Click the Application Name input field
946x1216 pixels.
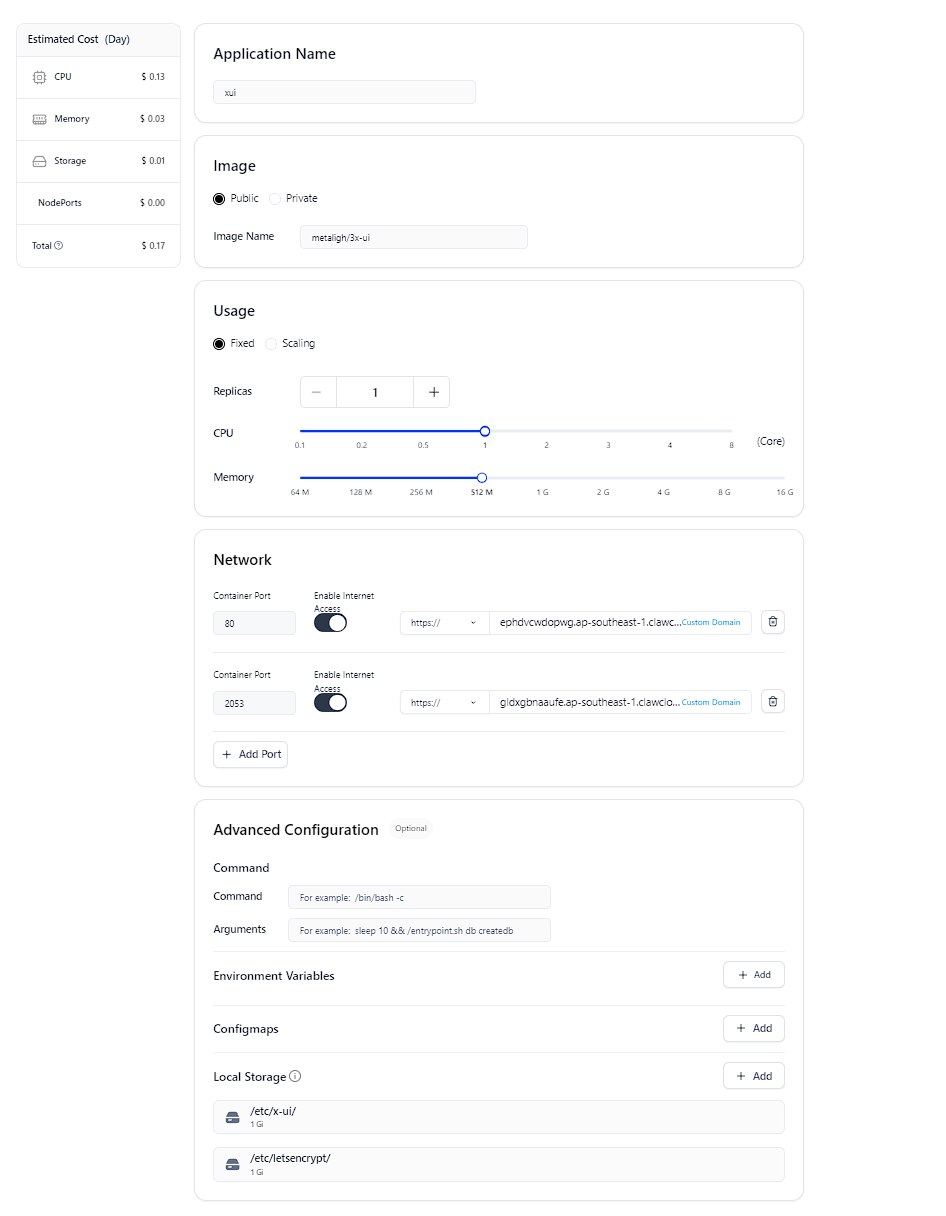[x=344, y=92]
